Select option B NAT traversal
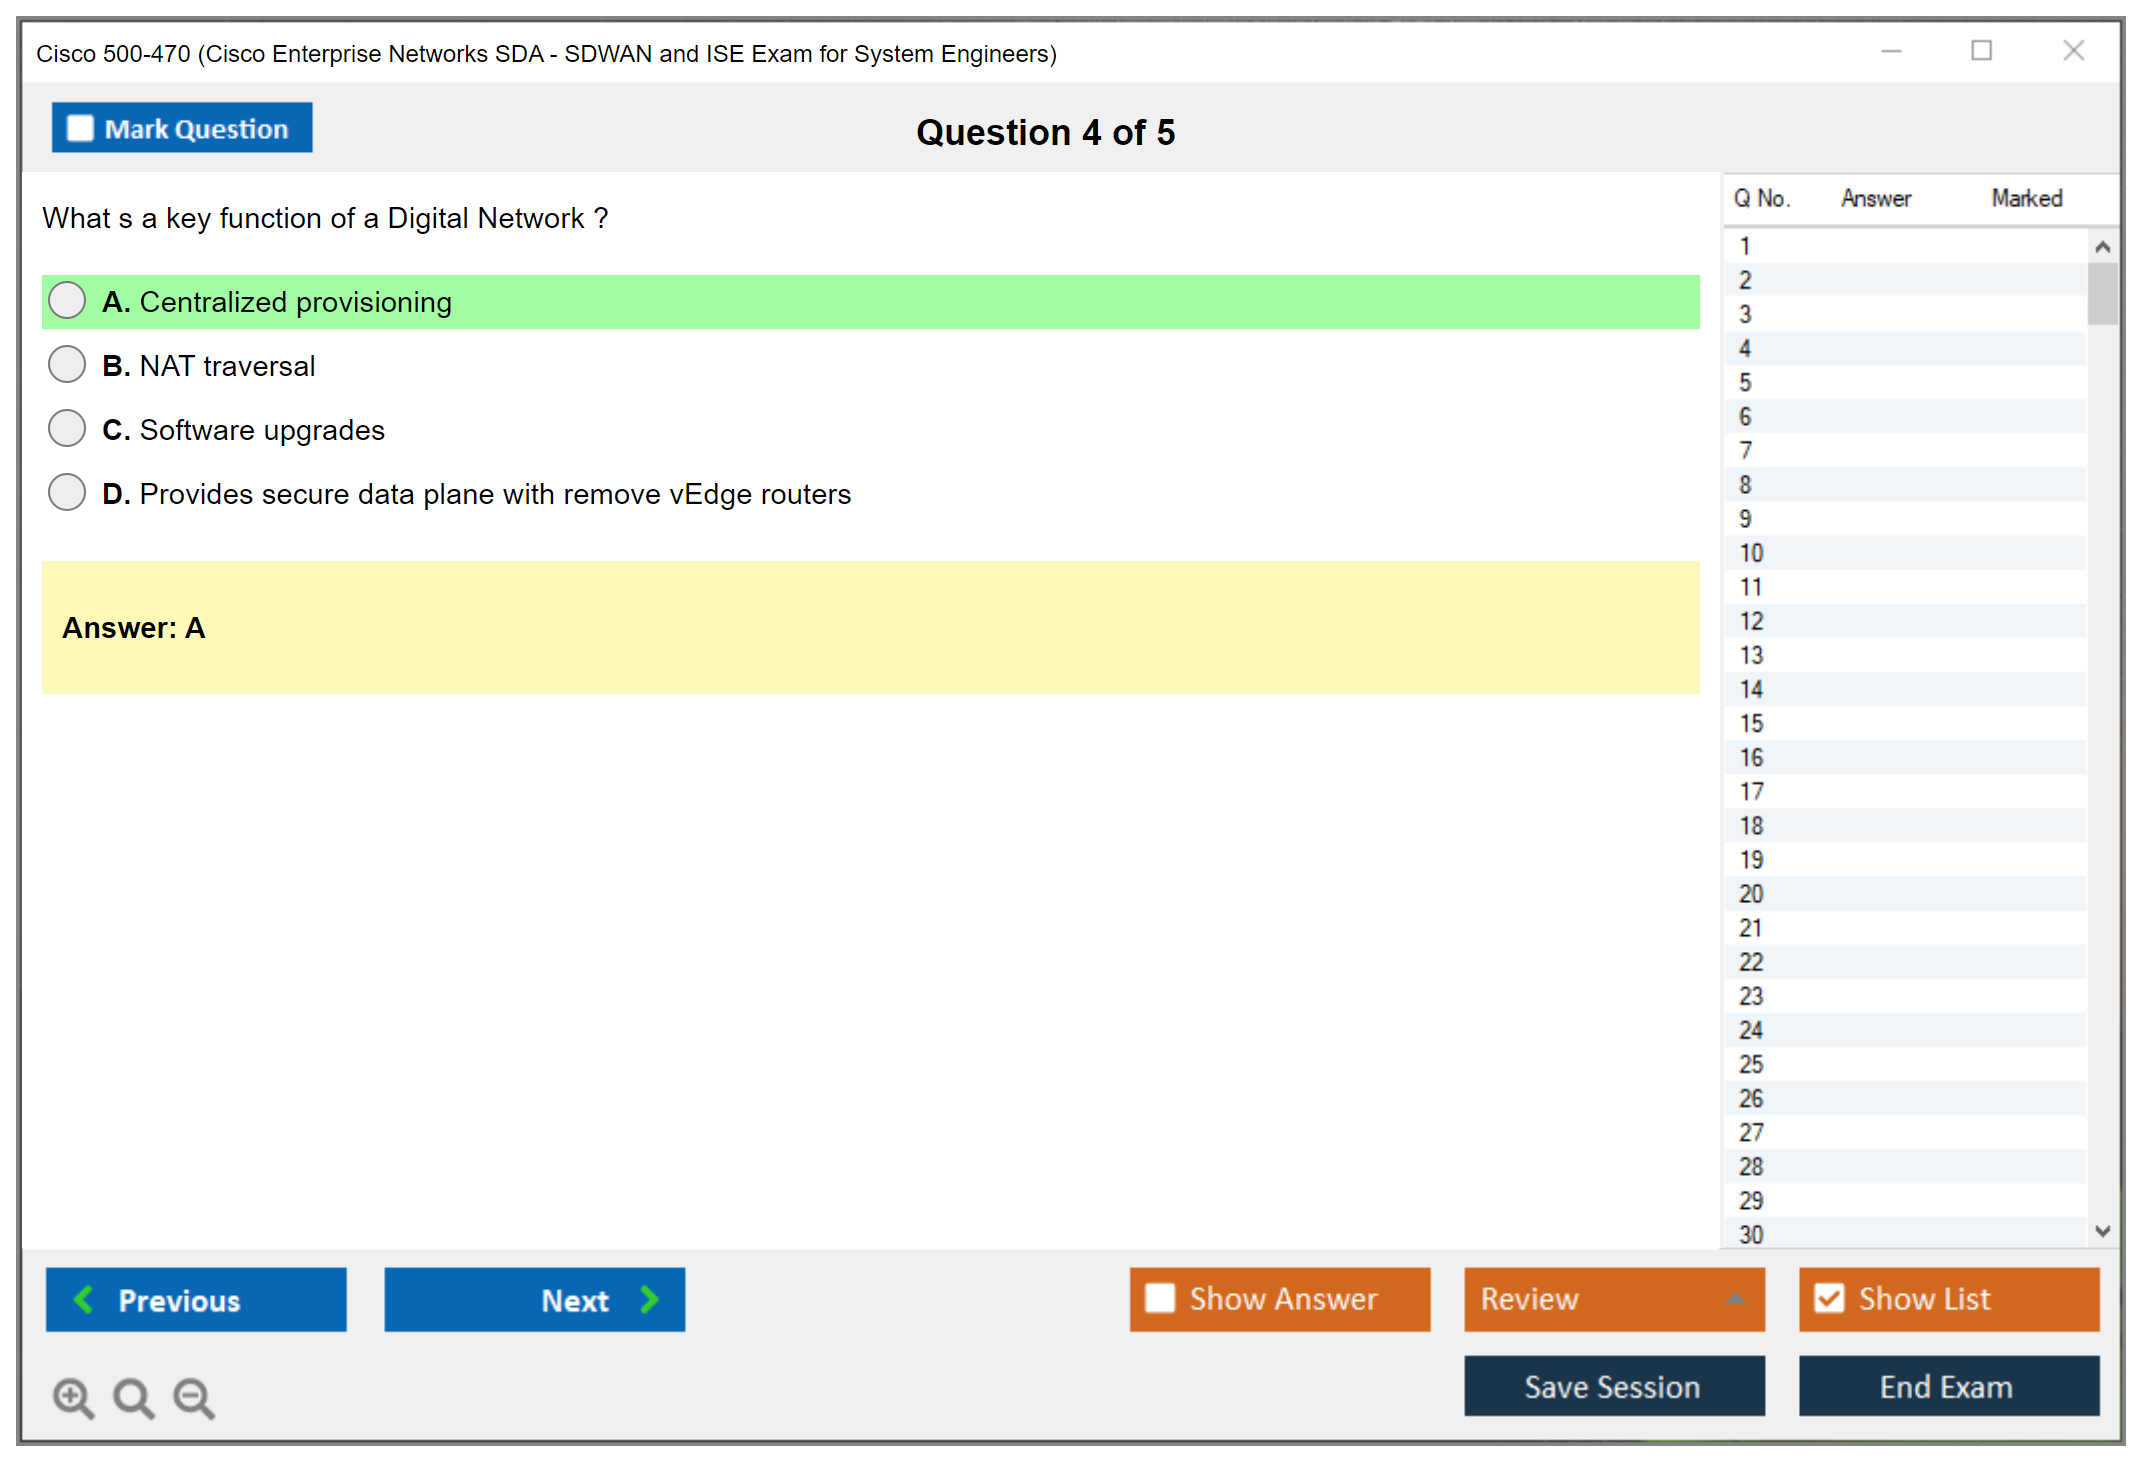The image size is (2150, 1470). click(67, 364)
